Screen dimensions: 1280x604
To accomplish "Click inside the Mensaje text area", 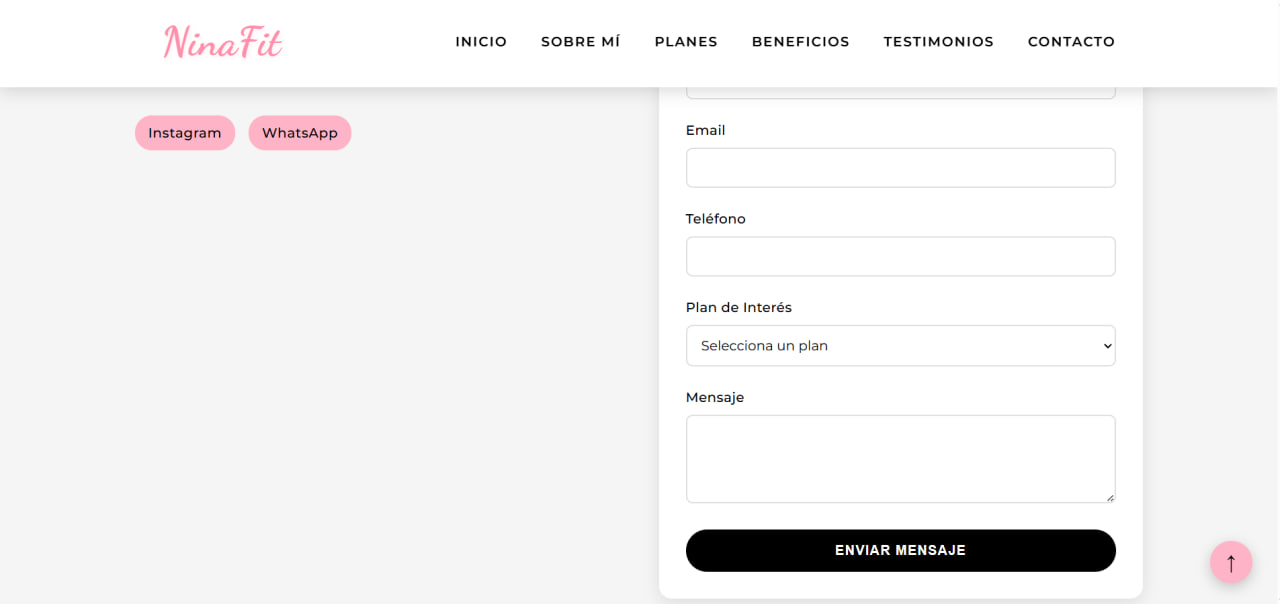I will point(900,458).
